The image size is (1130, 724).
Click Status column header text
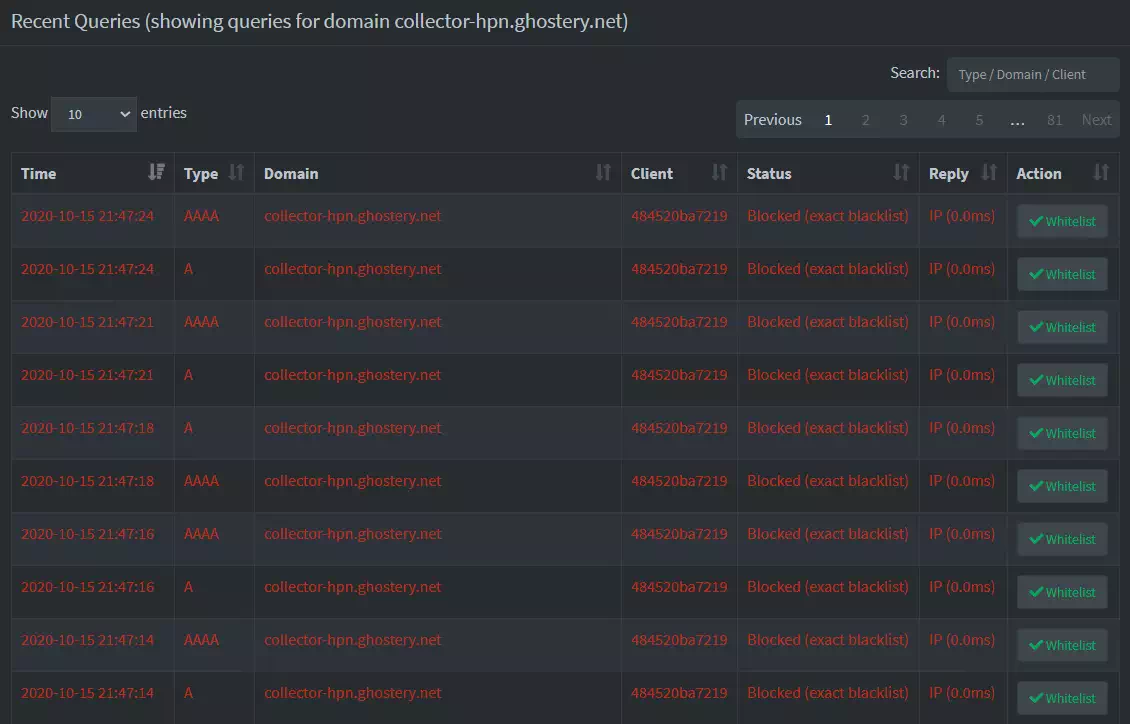point(769,174)
